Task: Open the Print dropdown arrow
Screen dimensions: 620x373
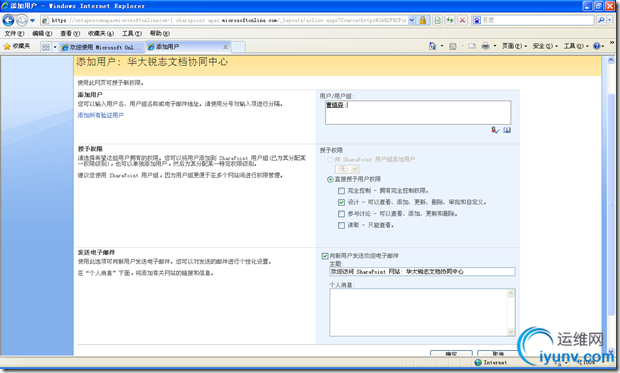Action: (x=495, y=46)
